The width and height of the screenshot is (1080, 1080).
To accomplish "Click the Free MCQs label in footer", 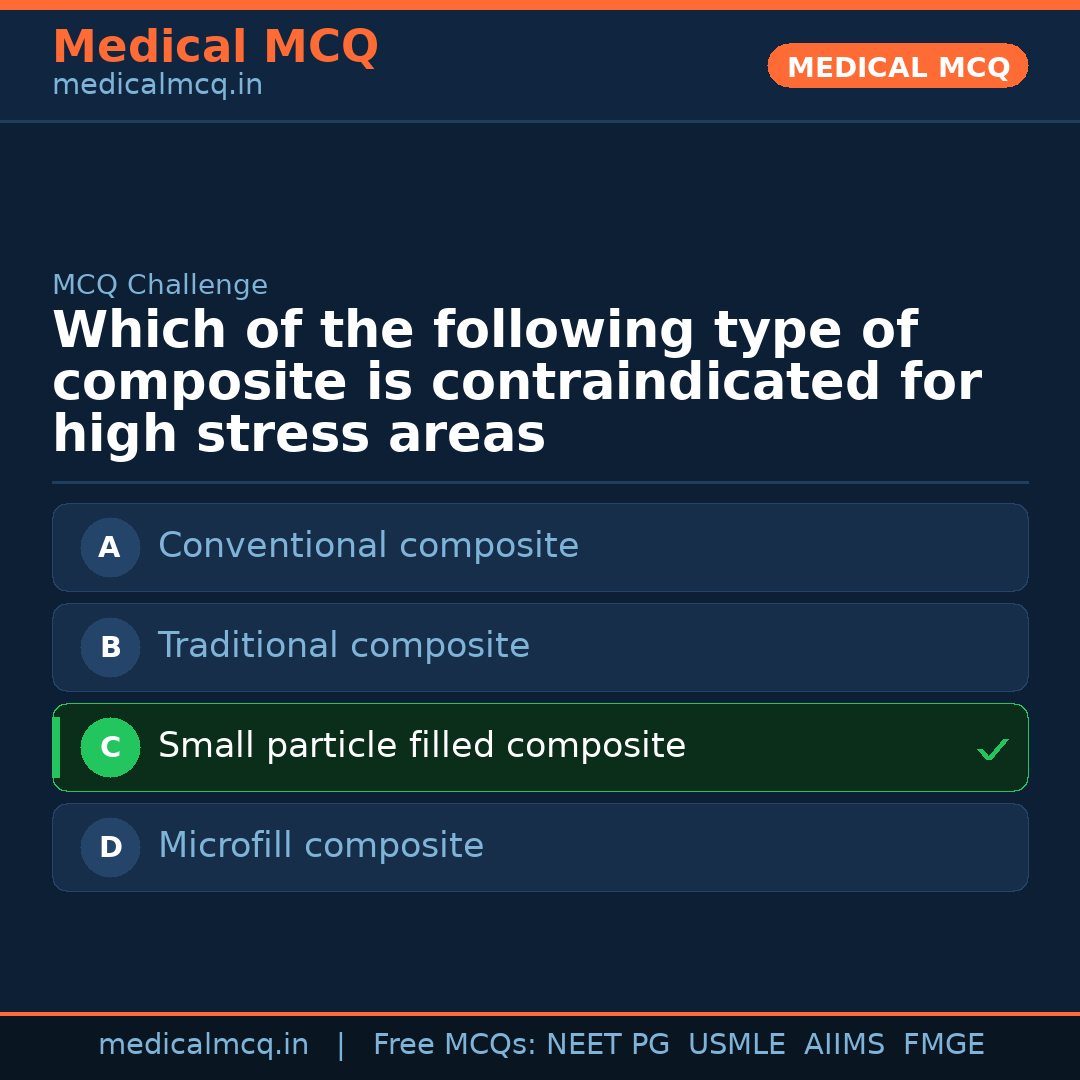I will pos(455,1045).
